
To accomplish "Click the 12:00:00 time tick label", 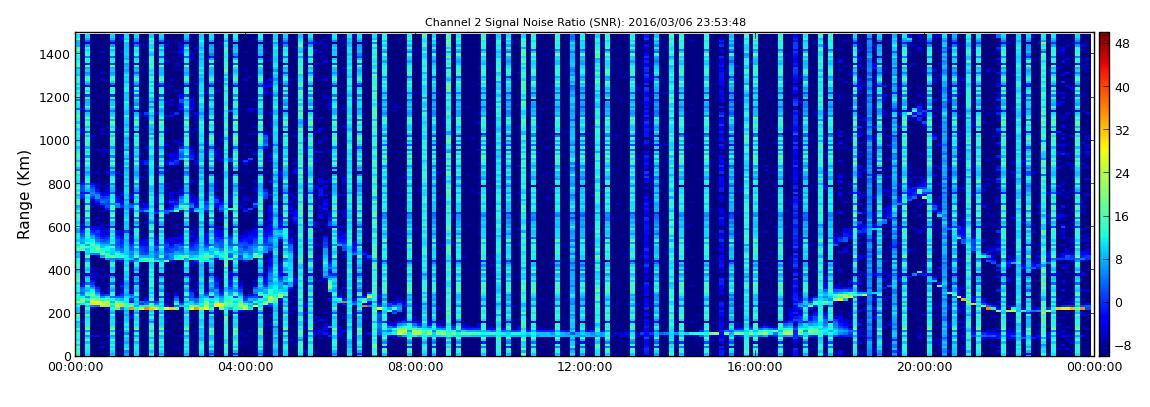I will pyautogui.click(x=583, y=367).
